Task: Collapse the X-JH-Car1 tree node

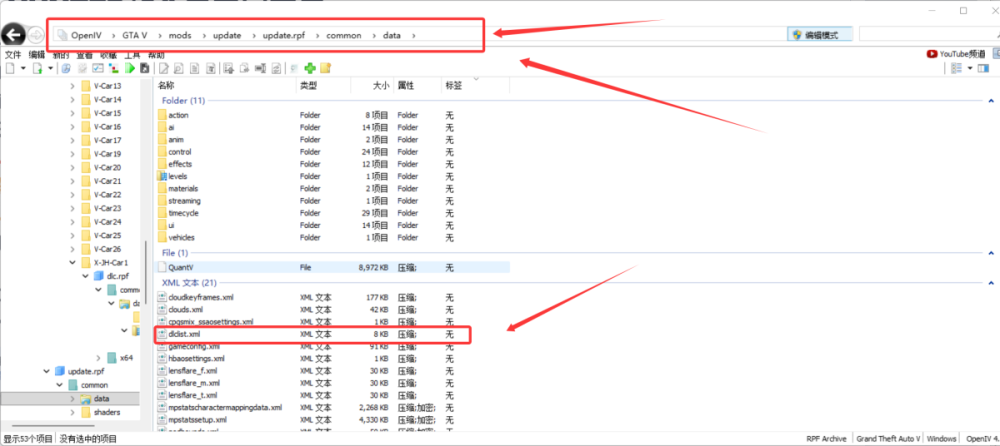Action: click(72, 263)
